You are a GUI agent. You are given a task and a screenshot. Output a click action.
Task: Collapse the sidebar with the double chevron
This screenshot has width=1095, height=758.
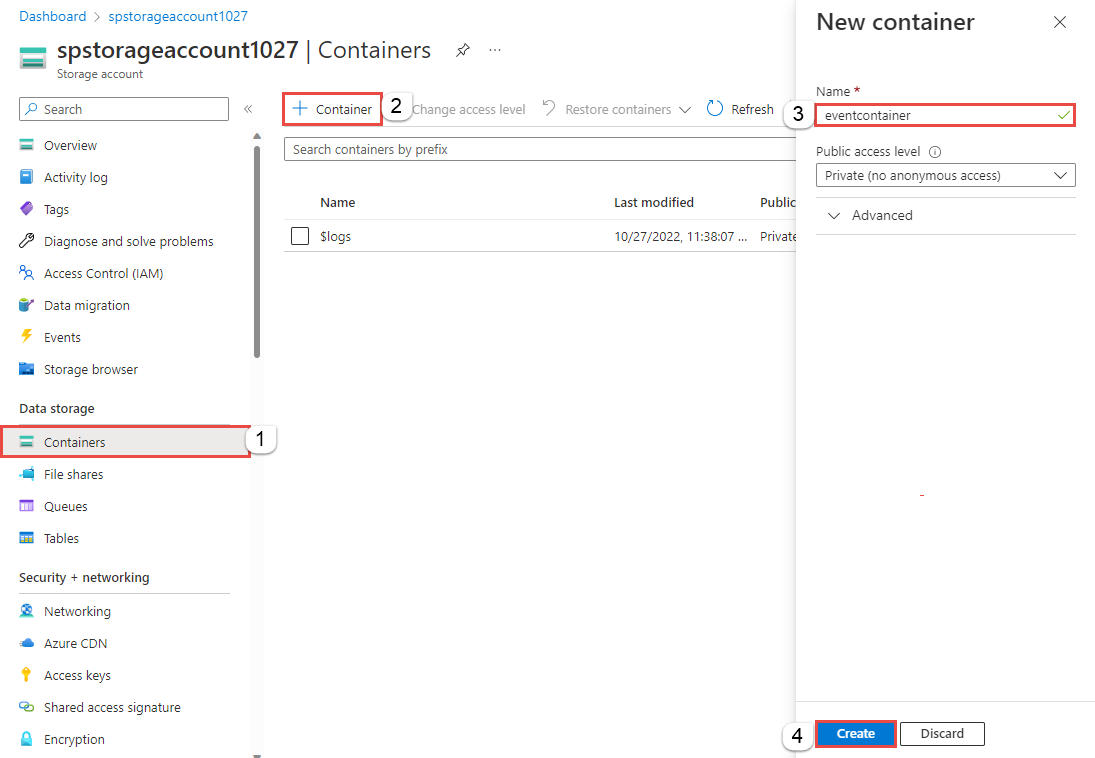click(248, 109)
